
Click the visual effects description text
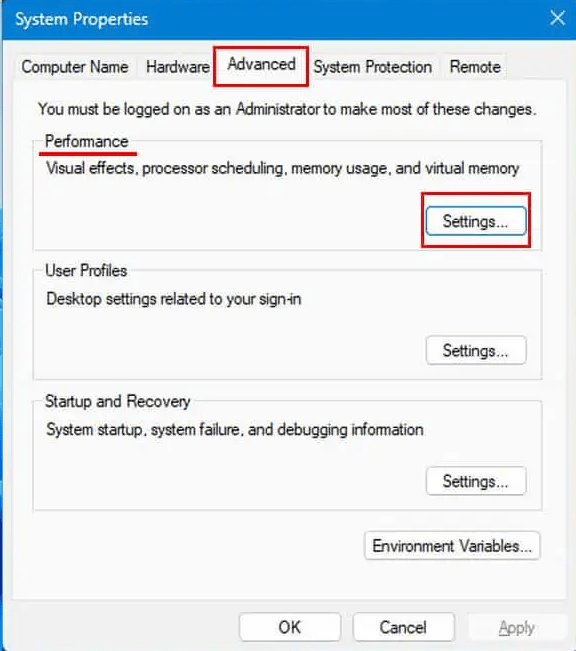(282, 169)
